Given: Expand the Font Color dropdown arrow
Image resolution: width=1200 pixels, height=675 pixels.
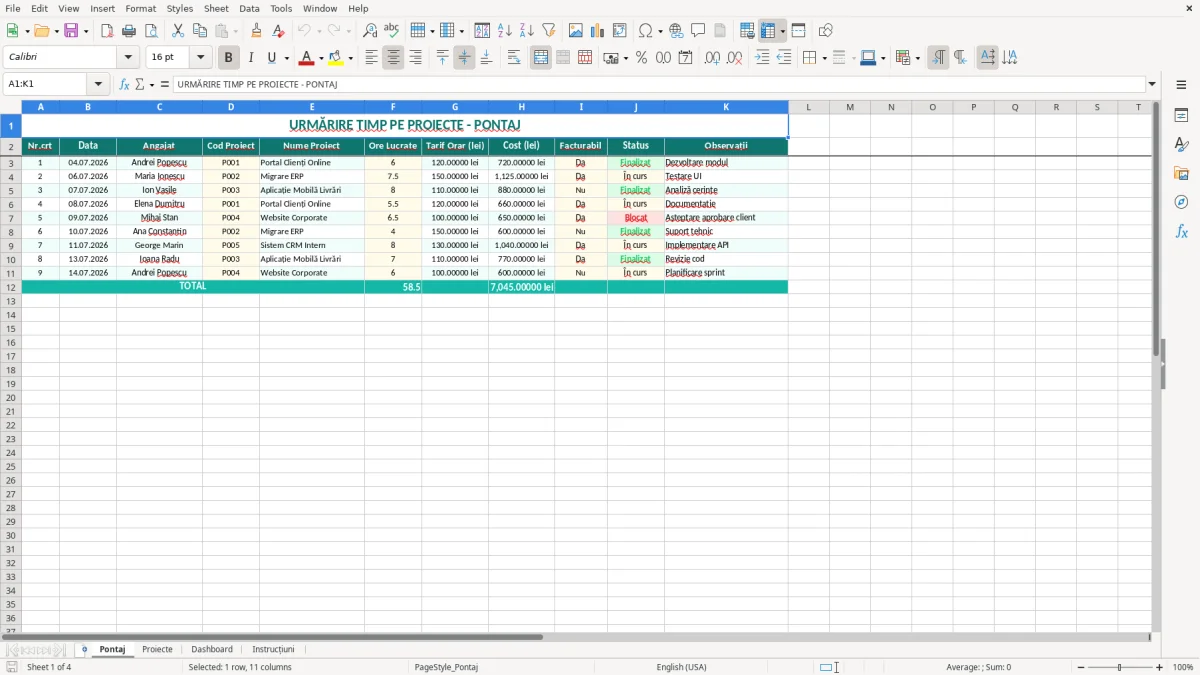Looking at the screenshot, I should pos(321,58).
